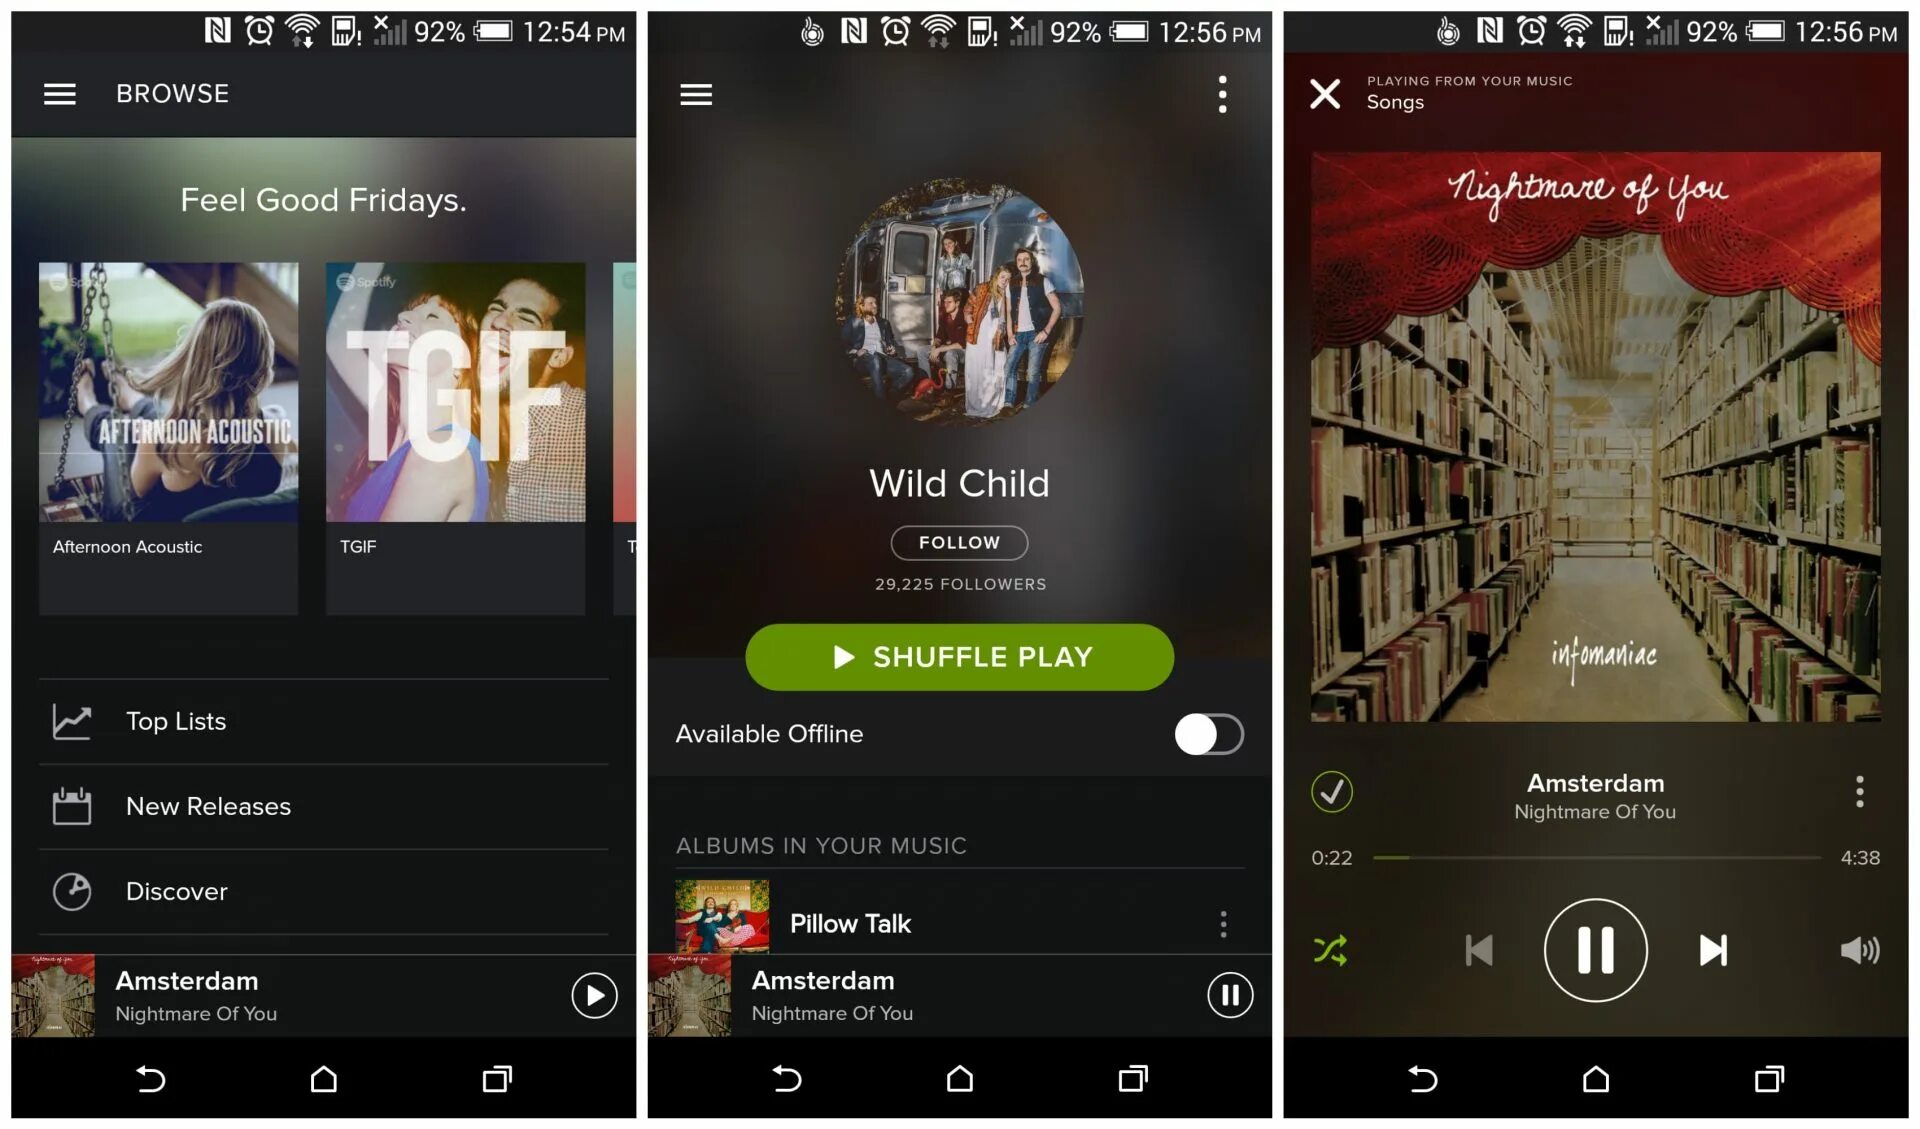Toggle follow status for Wild Child artist
Image resolution: width=1920 pixels, height=1129 pixels.
[x=959, y=542]
